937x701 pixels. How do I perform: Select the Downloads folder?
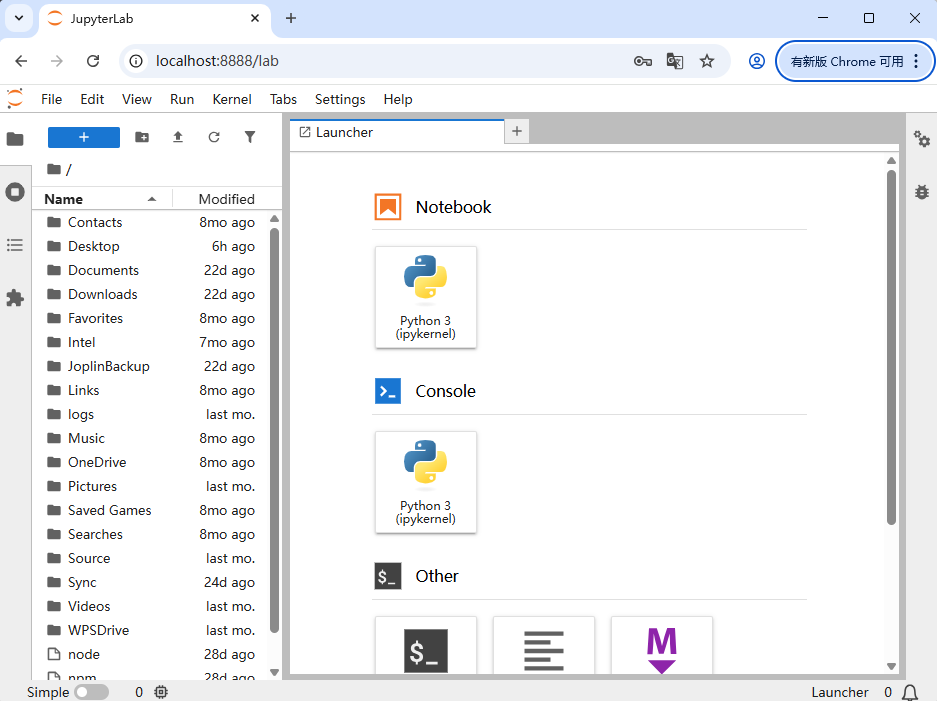click(151, 294)
